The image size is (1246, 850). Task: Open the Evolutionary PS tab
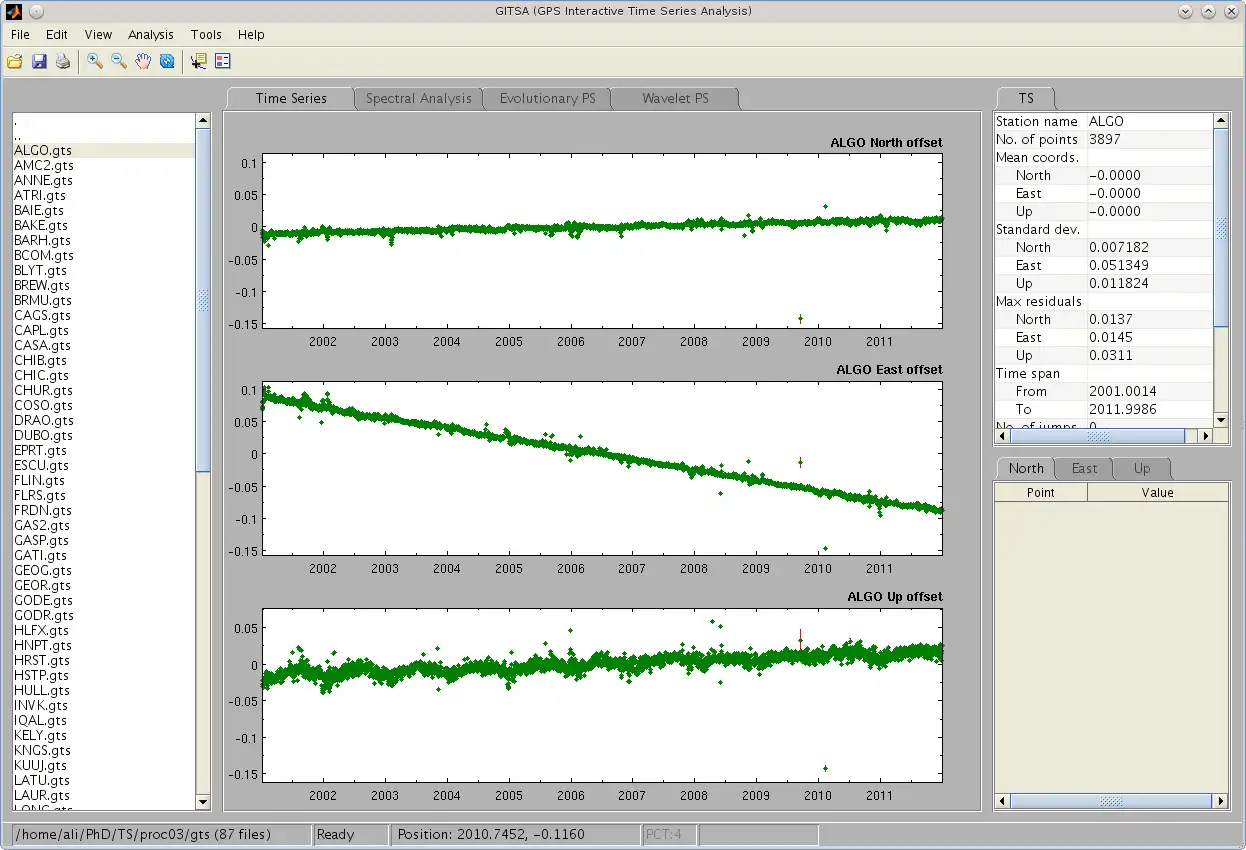[547, 98]
